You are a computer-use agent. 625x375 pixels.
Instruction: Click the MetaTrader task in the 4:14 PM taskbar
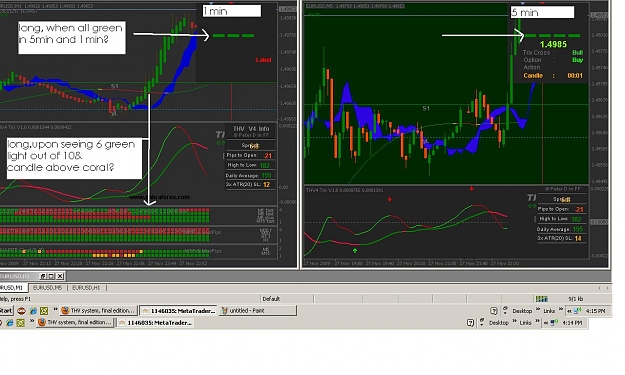click(x=155, y=322)
